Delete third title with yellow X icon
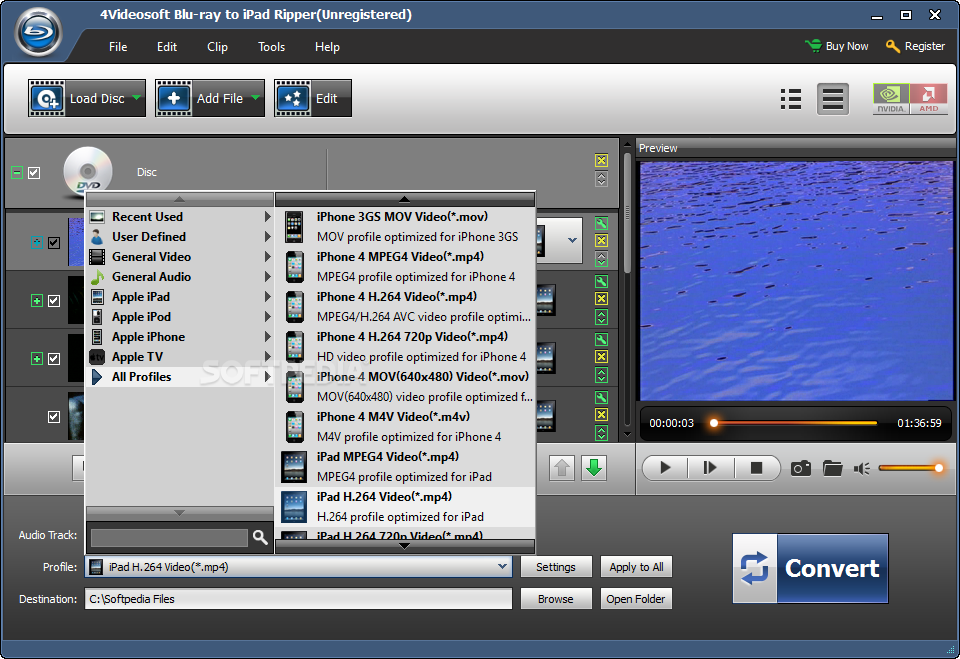960x659 pixels. (x=601, y=356)
